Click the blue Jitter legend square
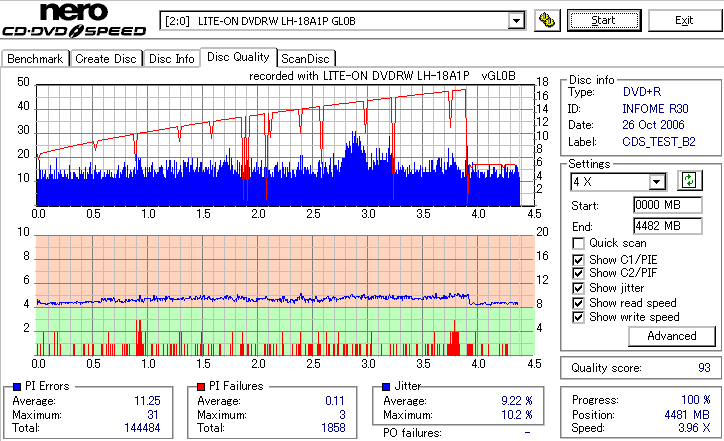This screenshot has height=441, width=724. 386,387
